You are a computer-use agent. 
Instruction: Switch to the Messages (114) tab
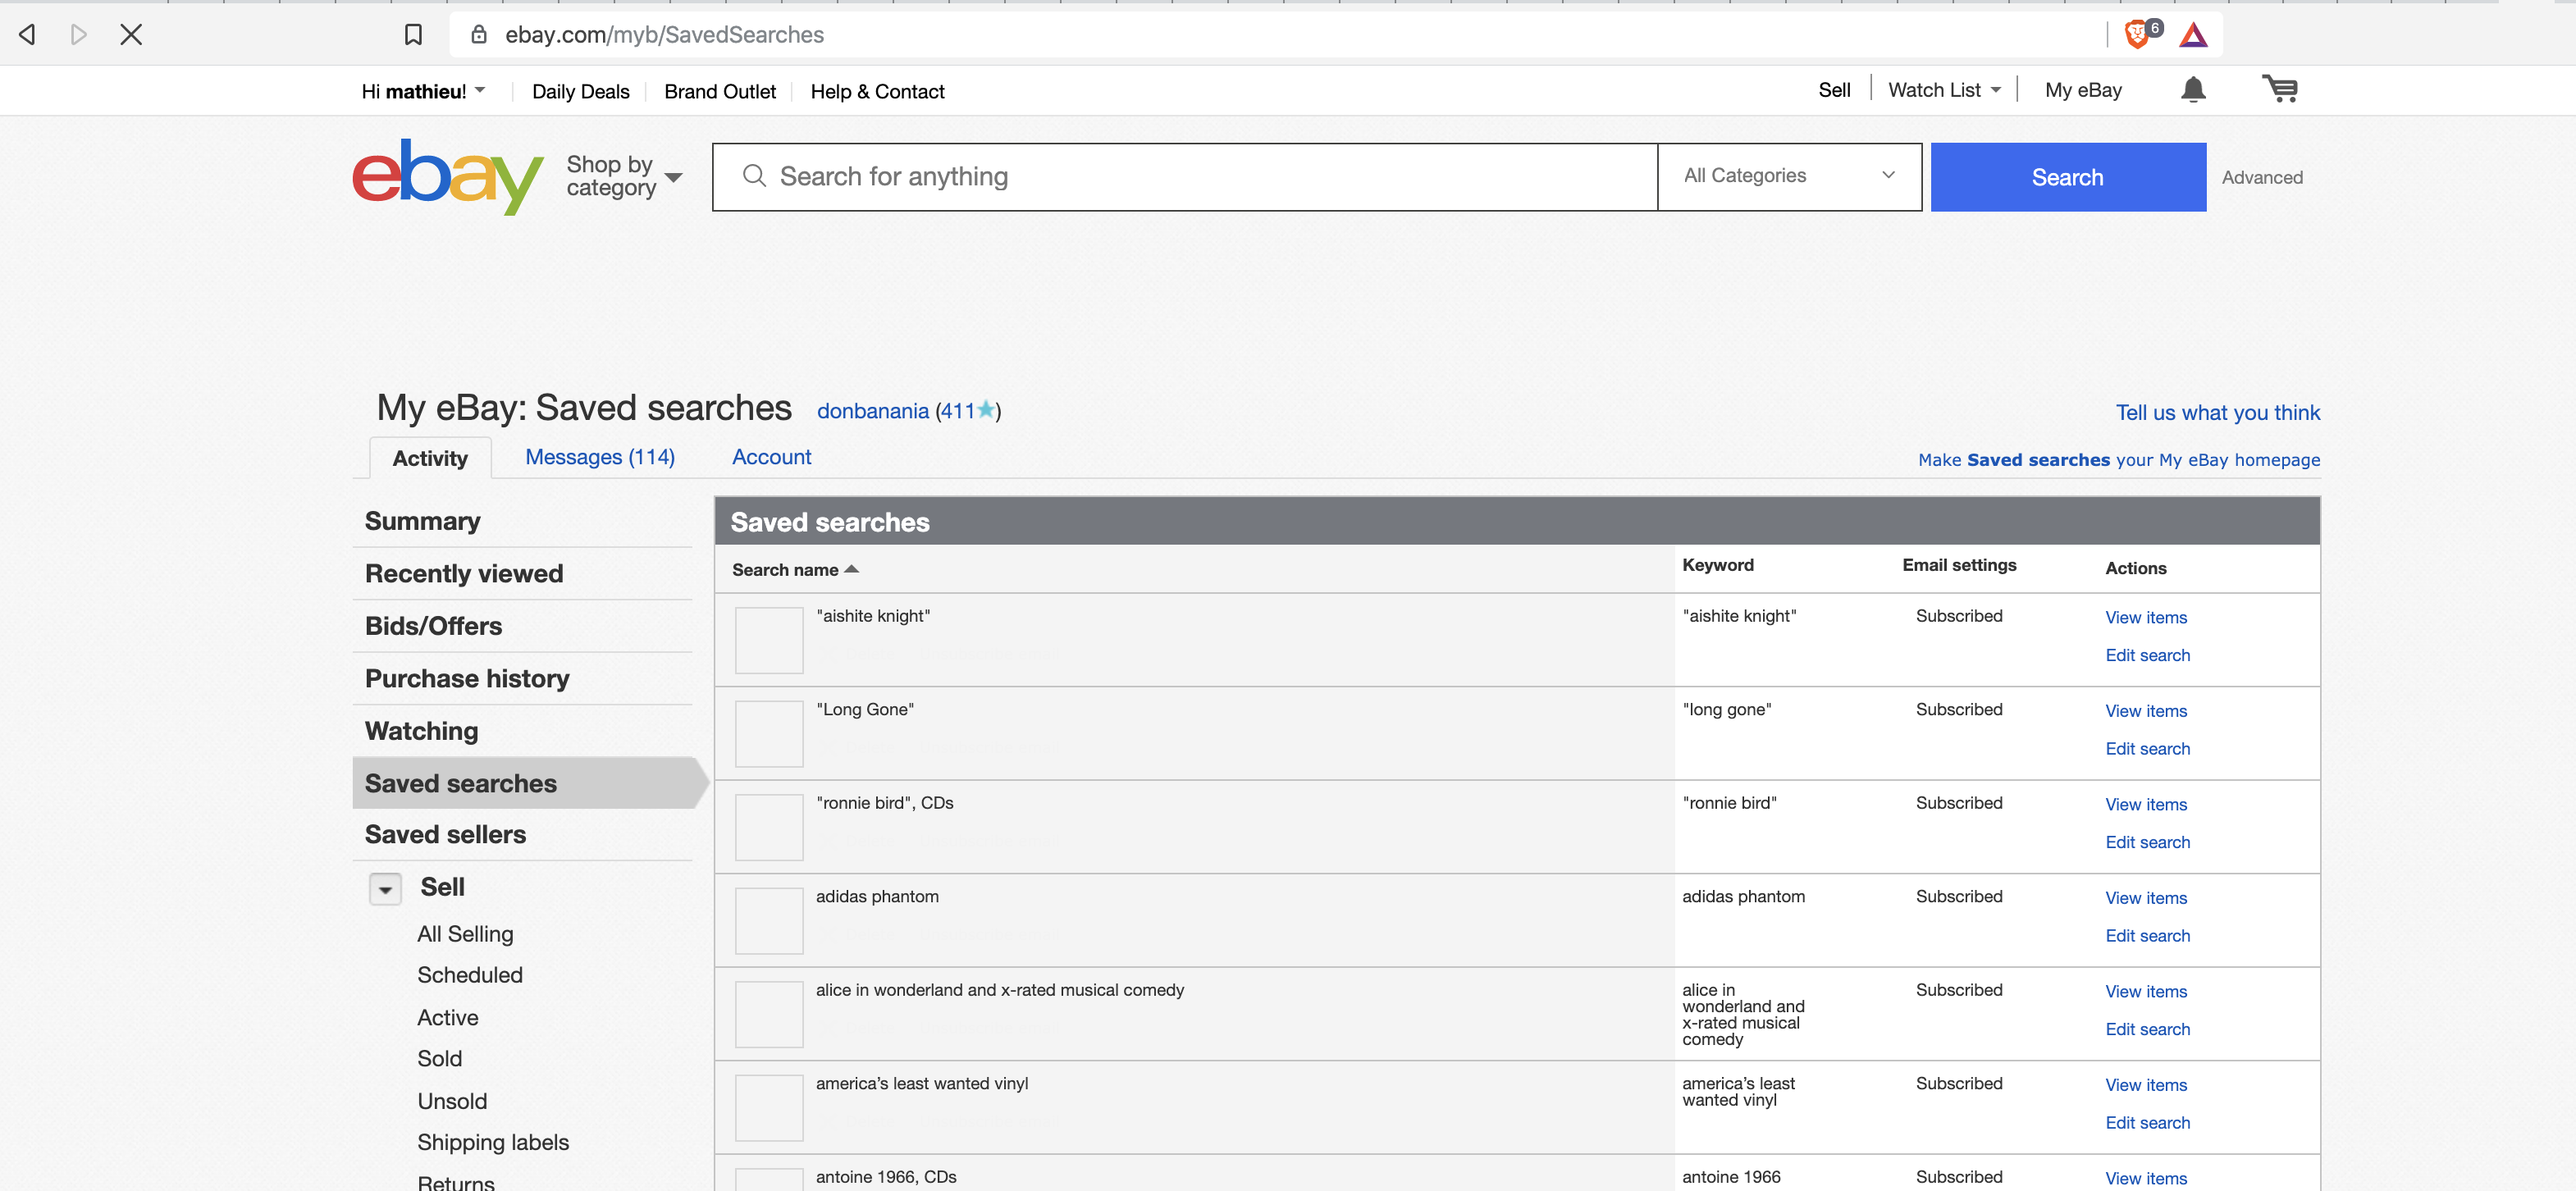600,457
